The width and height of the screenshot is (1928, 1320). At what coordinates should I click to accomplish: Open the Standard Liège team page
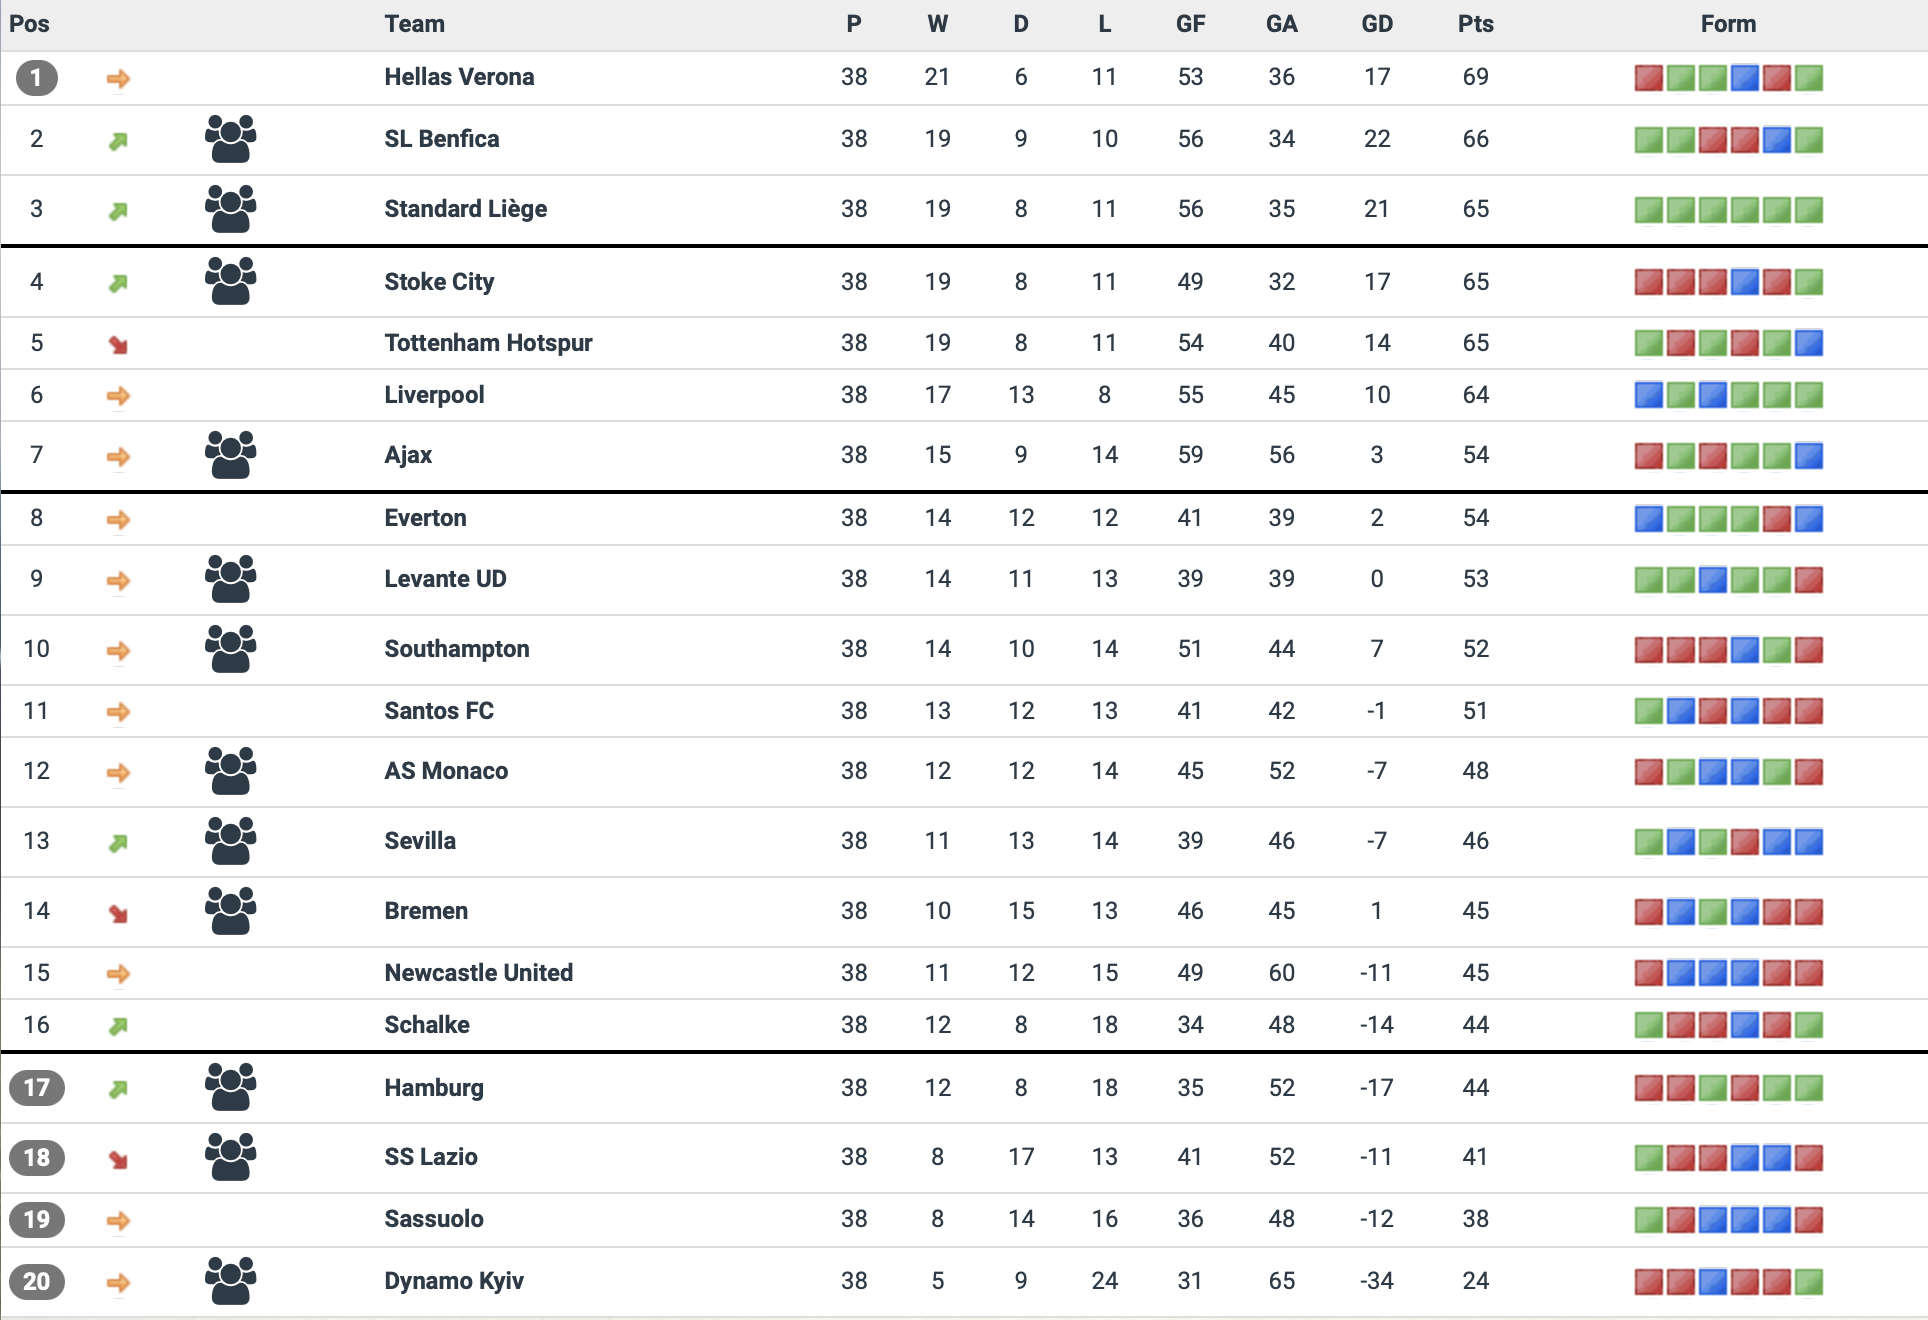coord(465,209)
